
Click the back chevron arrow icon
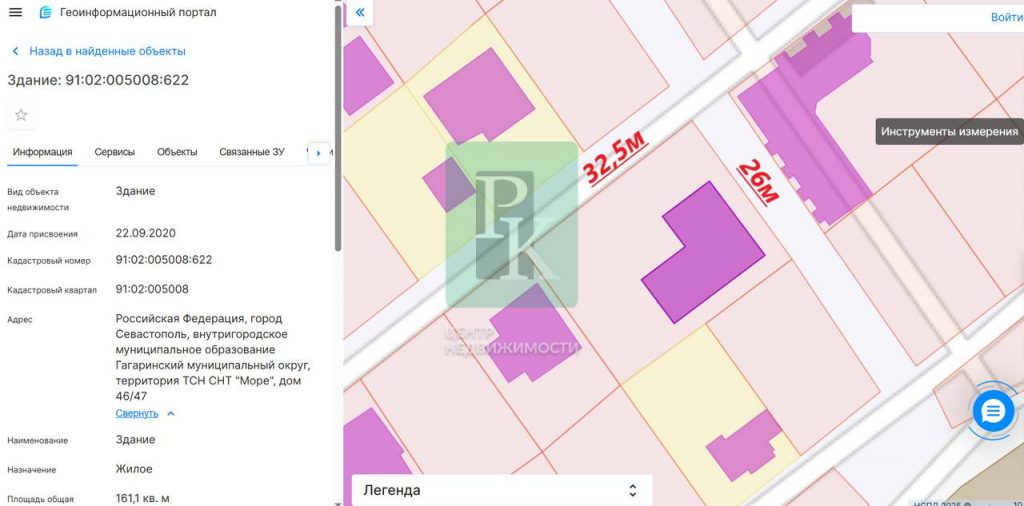(x=15, y=51)
